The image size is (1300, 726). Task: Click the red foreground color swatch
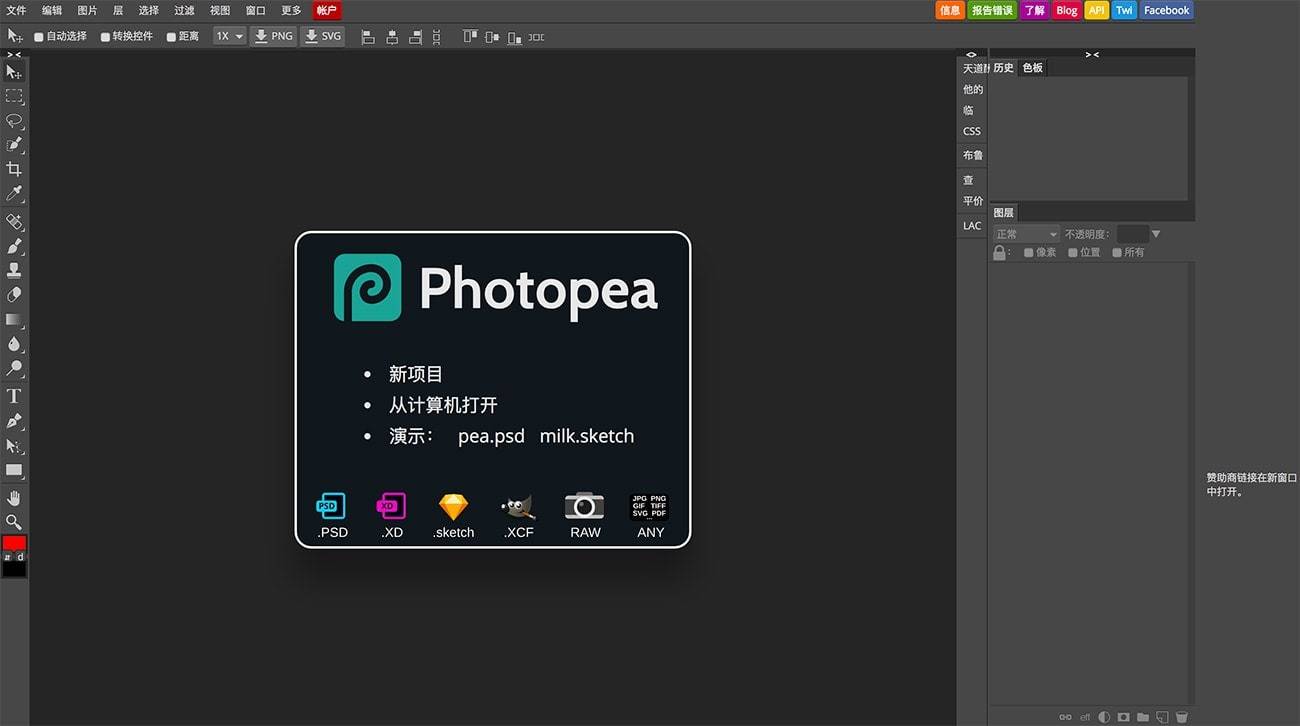[14, 543]
